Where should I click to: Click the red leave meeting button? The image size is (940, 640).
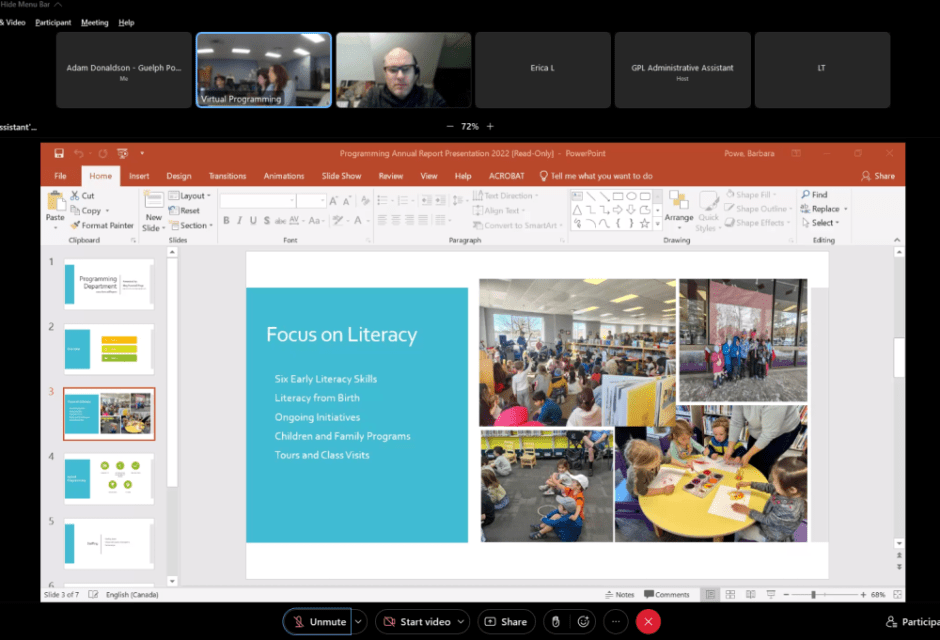(x=648, y=622)
